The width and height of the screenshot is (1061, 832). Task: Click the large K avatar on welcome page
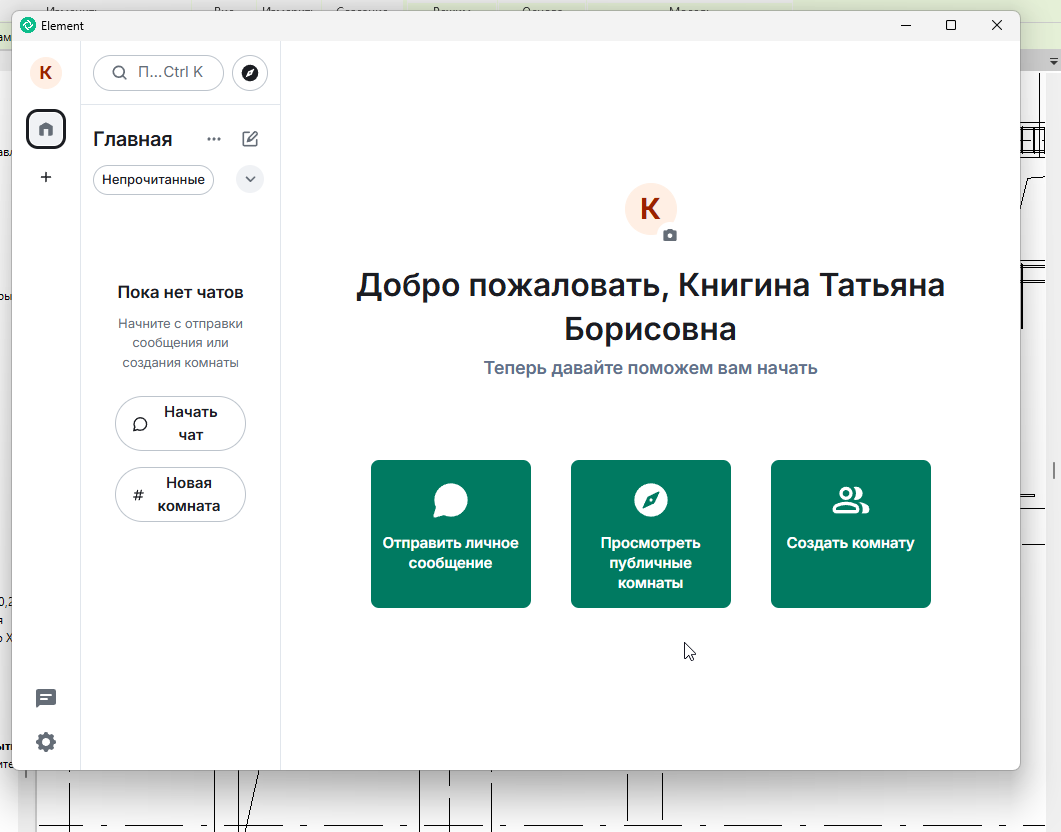[650, 209]
